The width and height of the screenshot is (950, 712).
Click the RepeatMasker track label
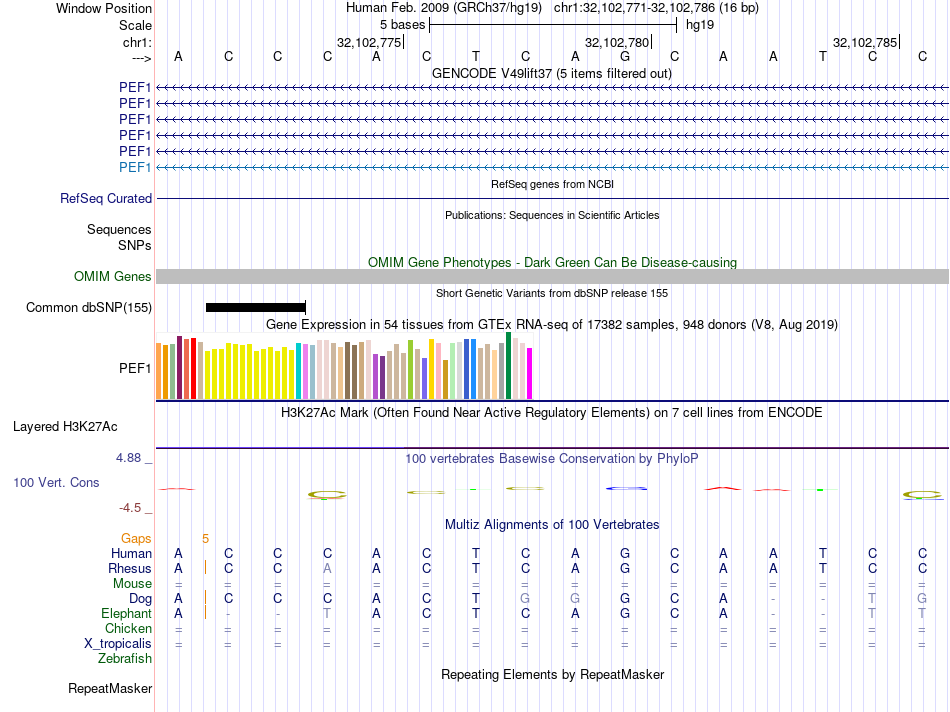(x=110, y=688)
